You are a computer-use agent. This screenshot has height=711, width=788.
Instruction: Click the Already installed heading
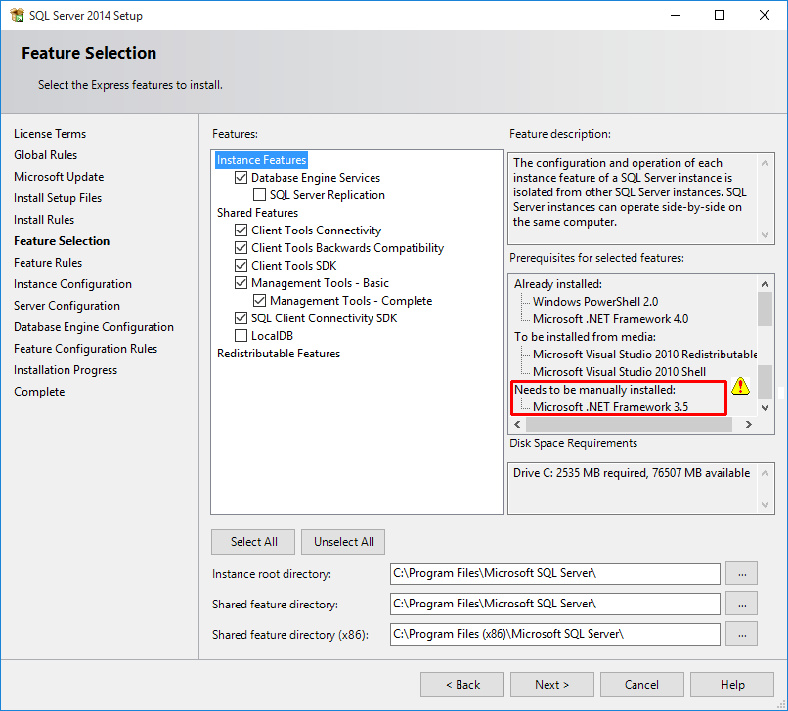pyautogui.click(x=558, y=284)
